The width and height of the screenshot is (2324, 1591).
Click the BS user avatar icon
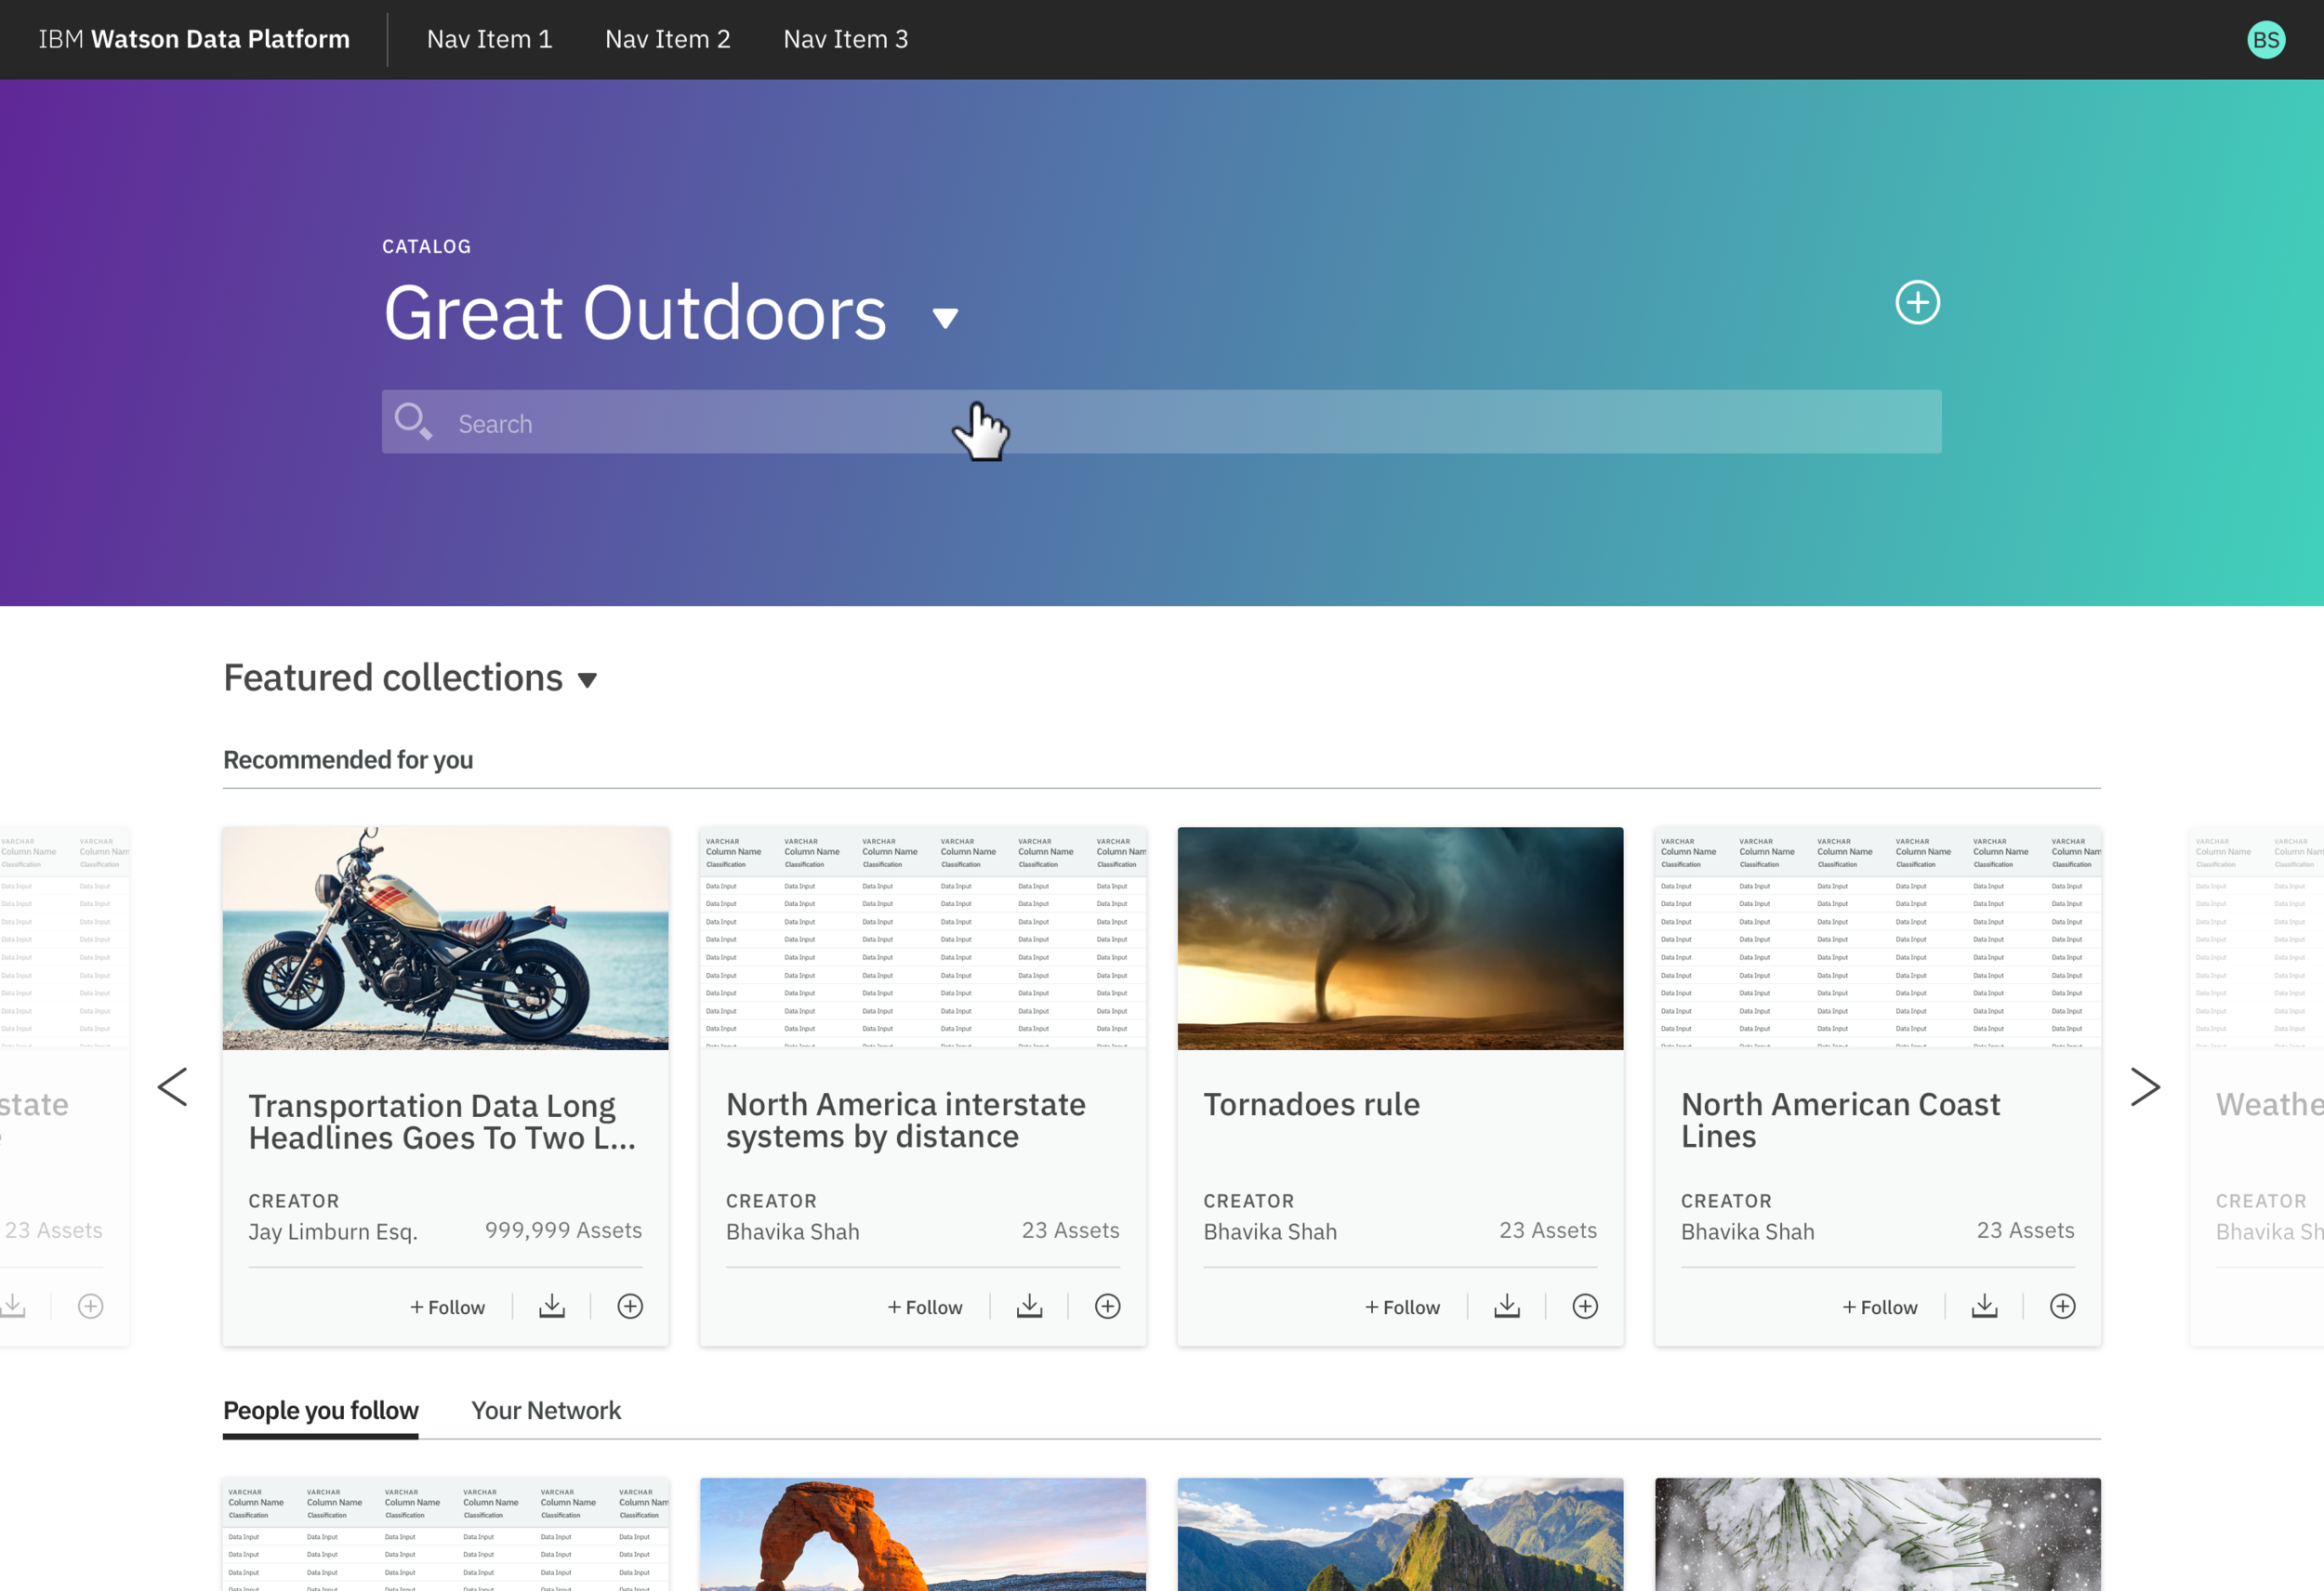click(x=2266, y=40)
